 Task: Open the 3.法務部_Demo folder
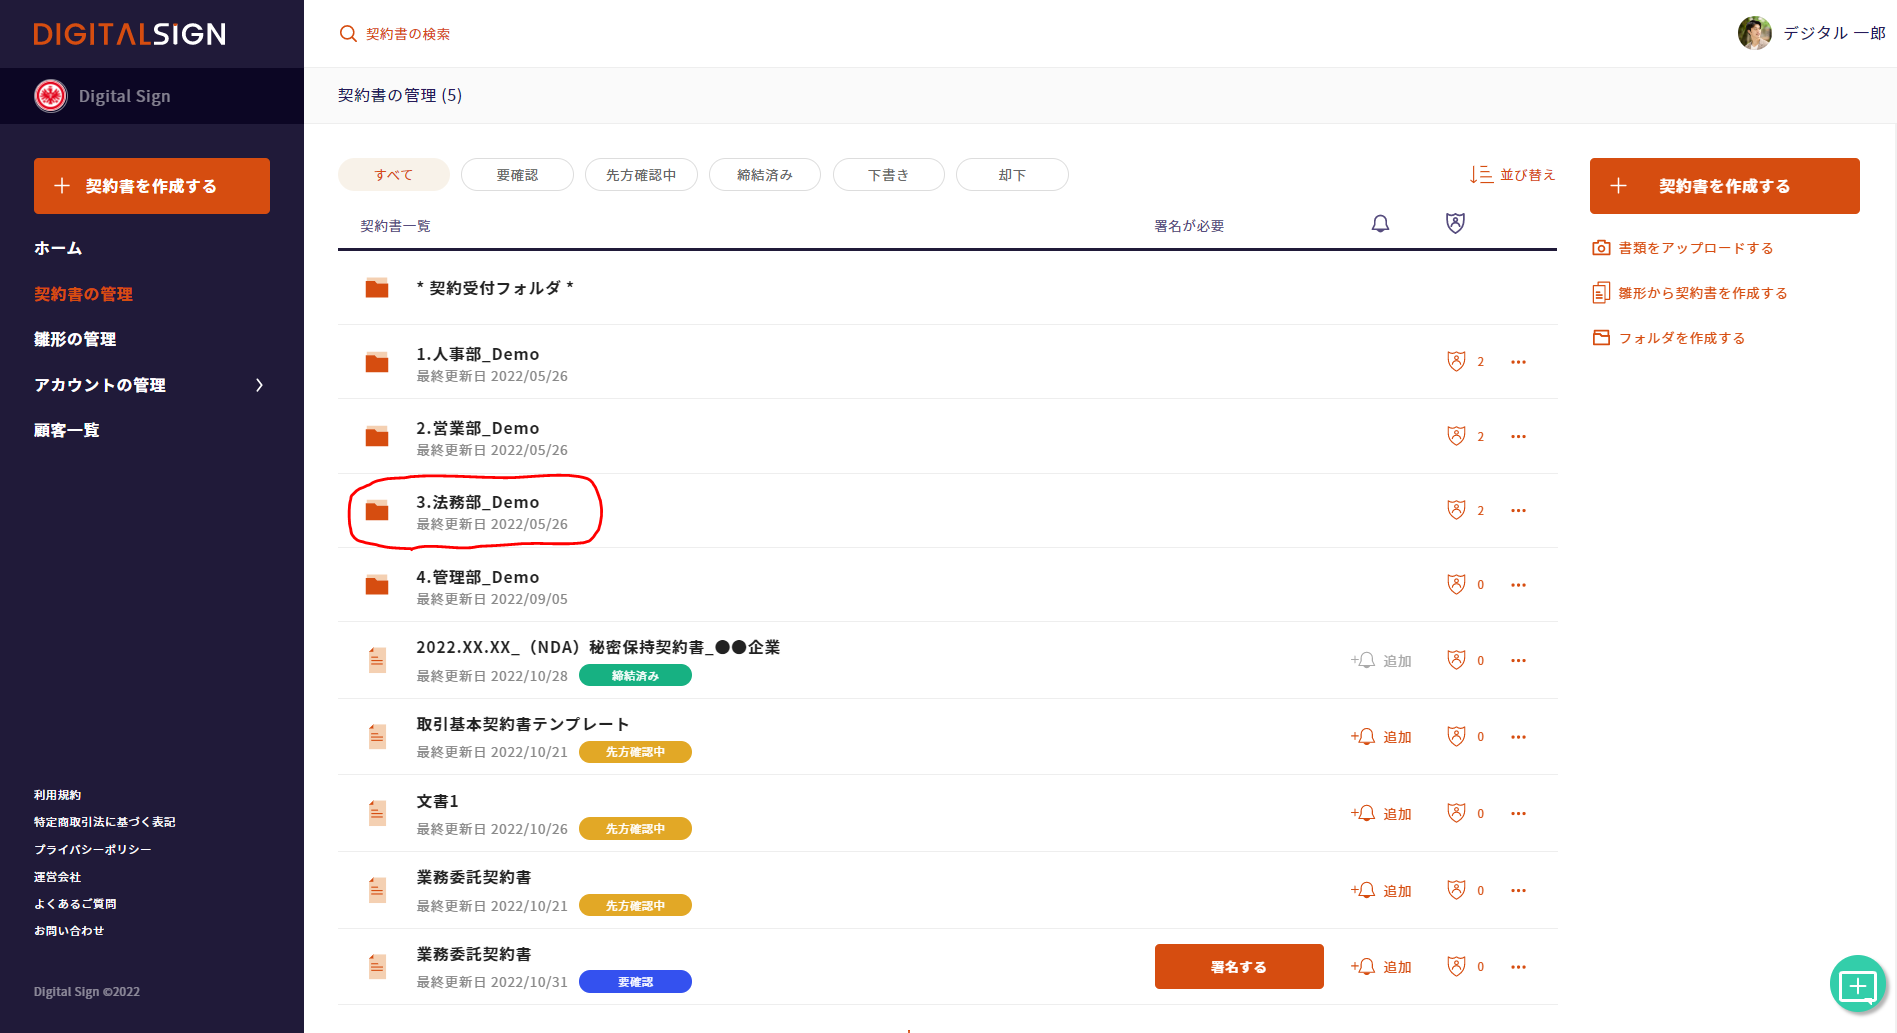tap(477, 502)
